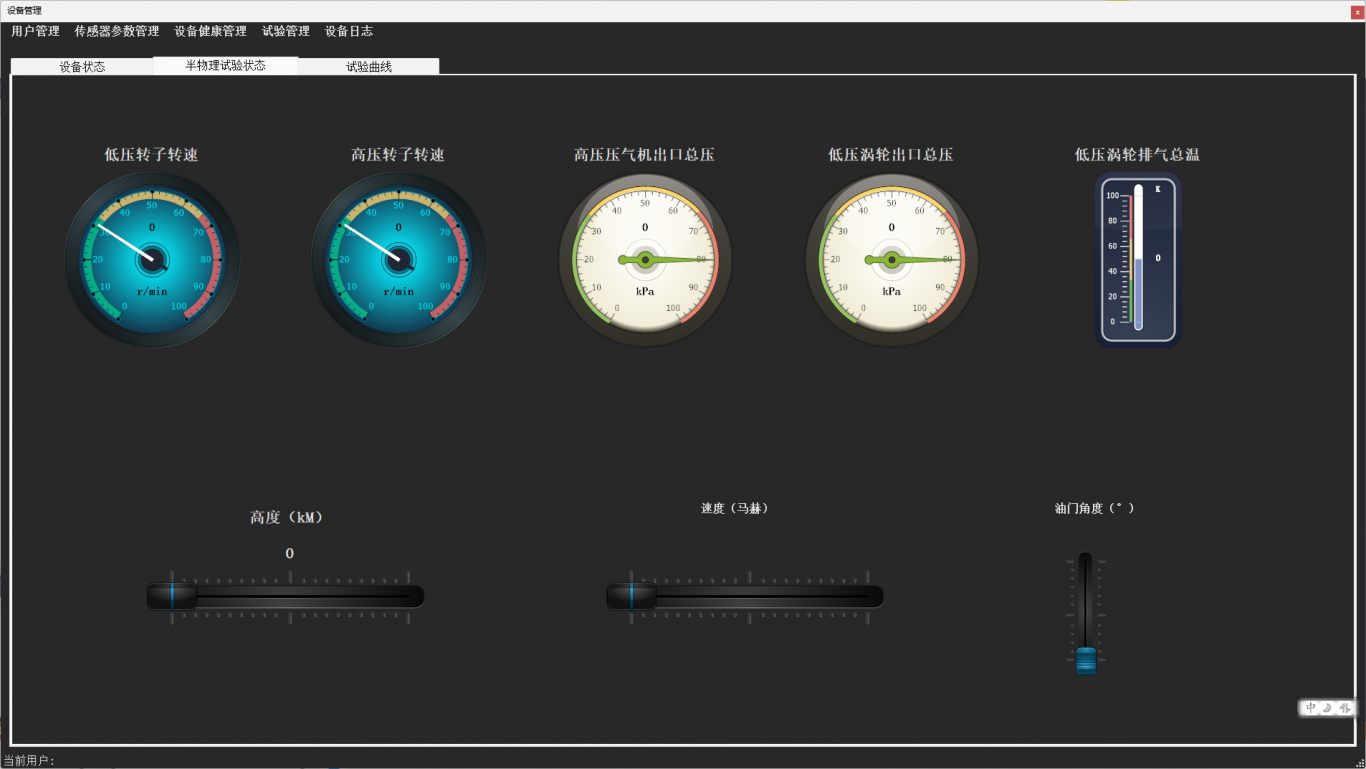This screenshot has height=769, width=1366.
Task: Open the 设备日志 menu
Action: tap(349, 31)
